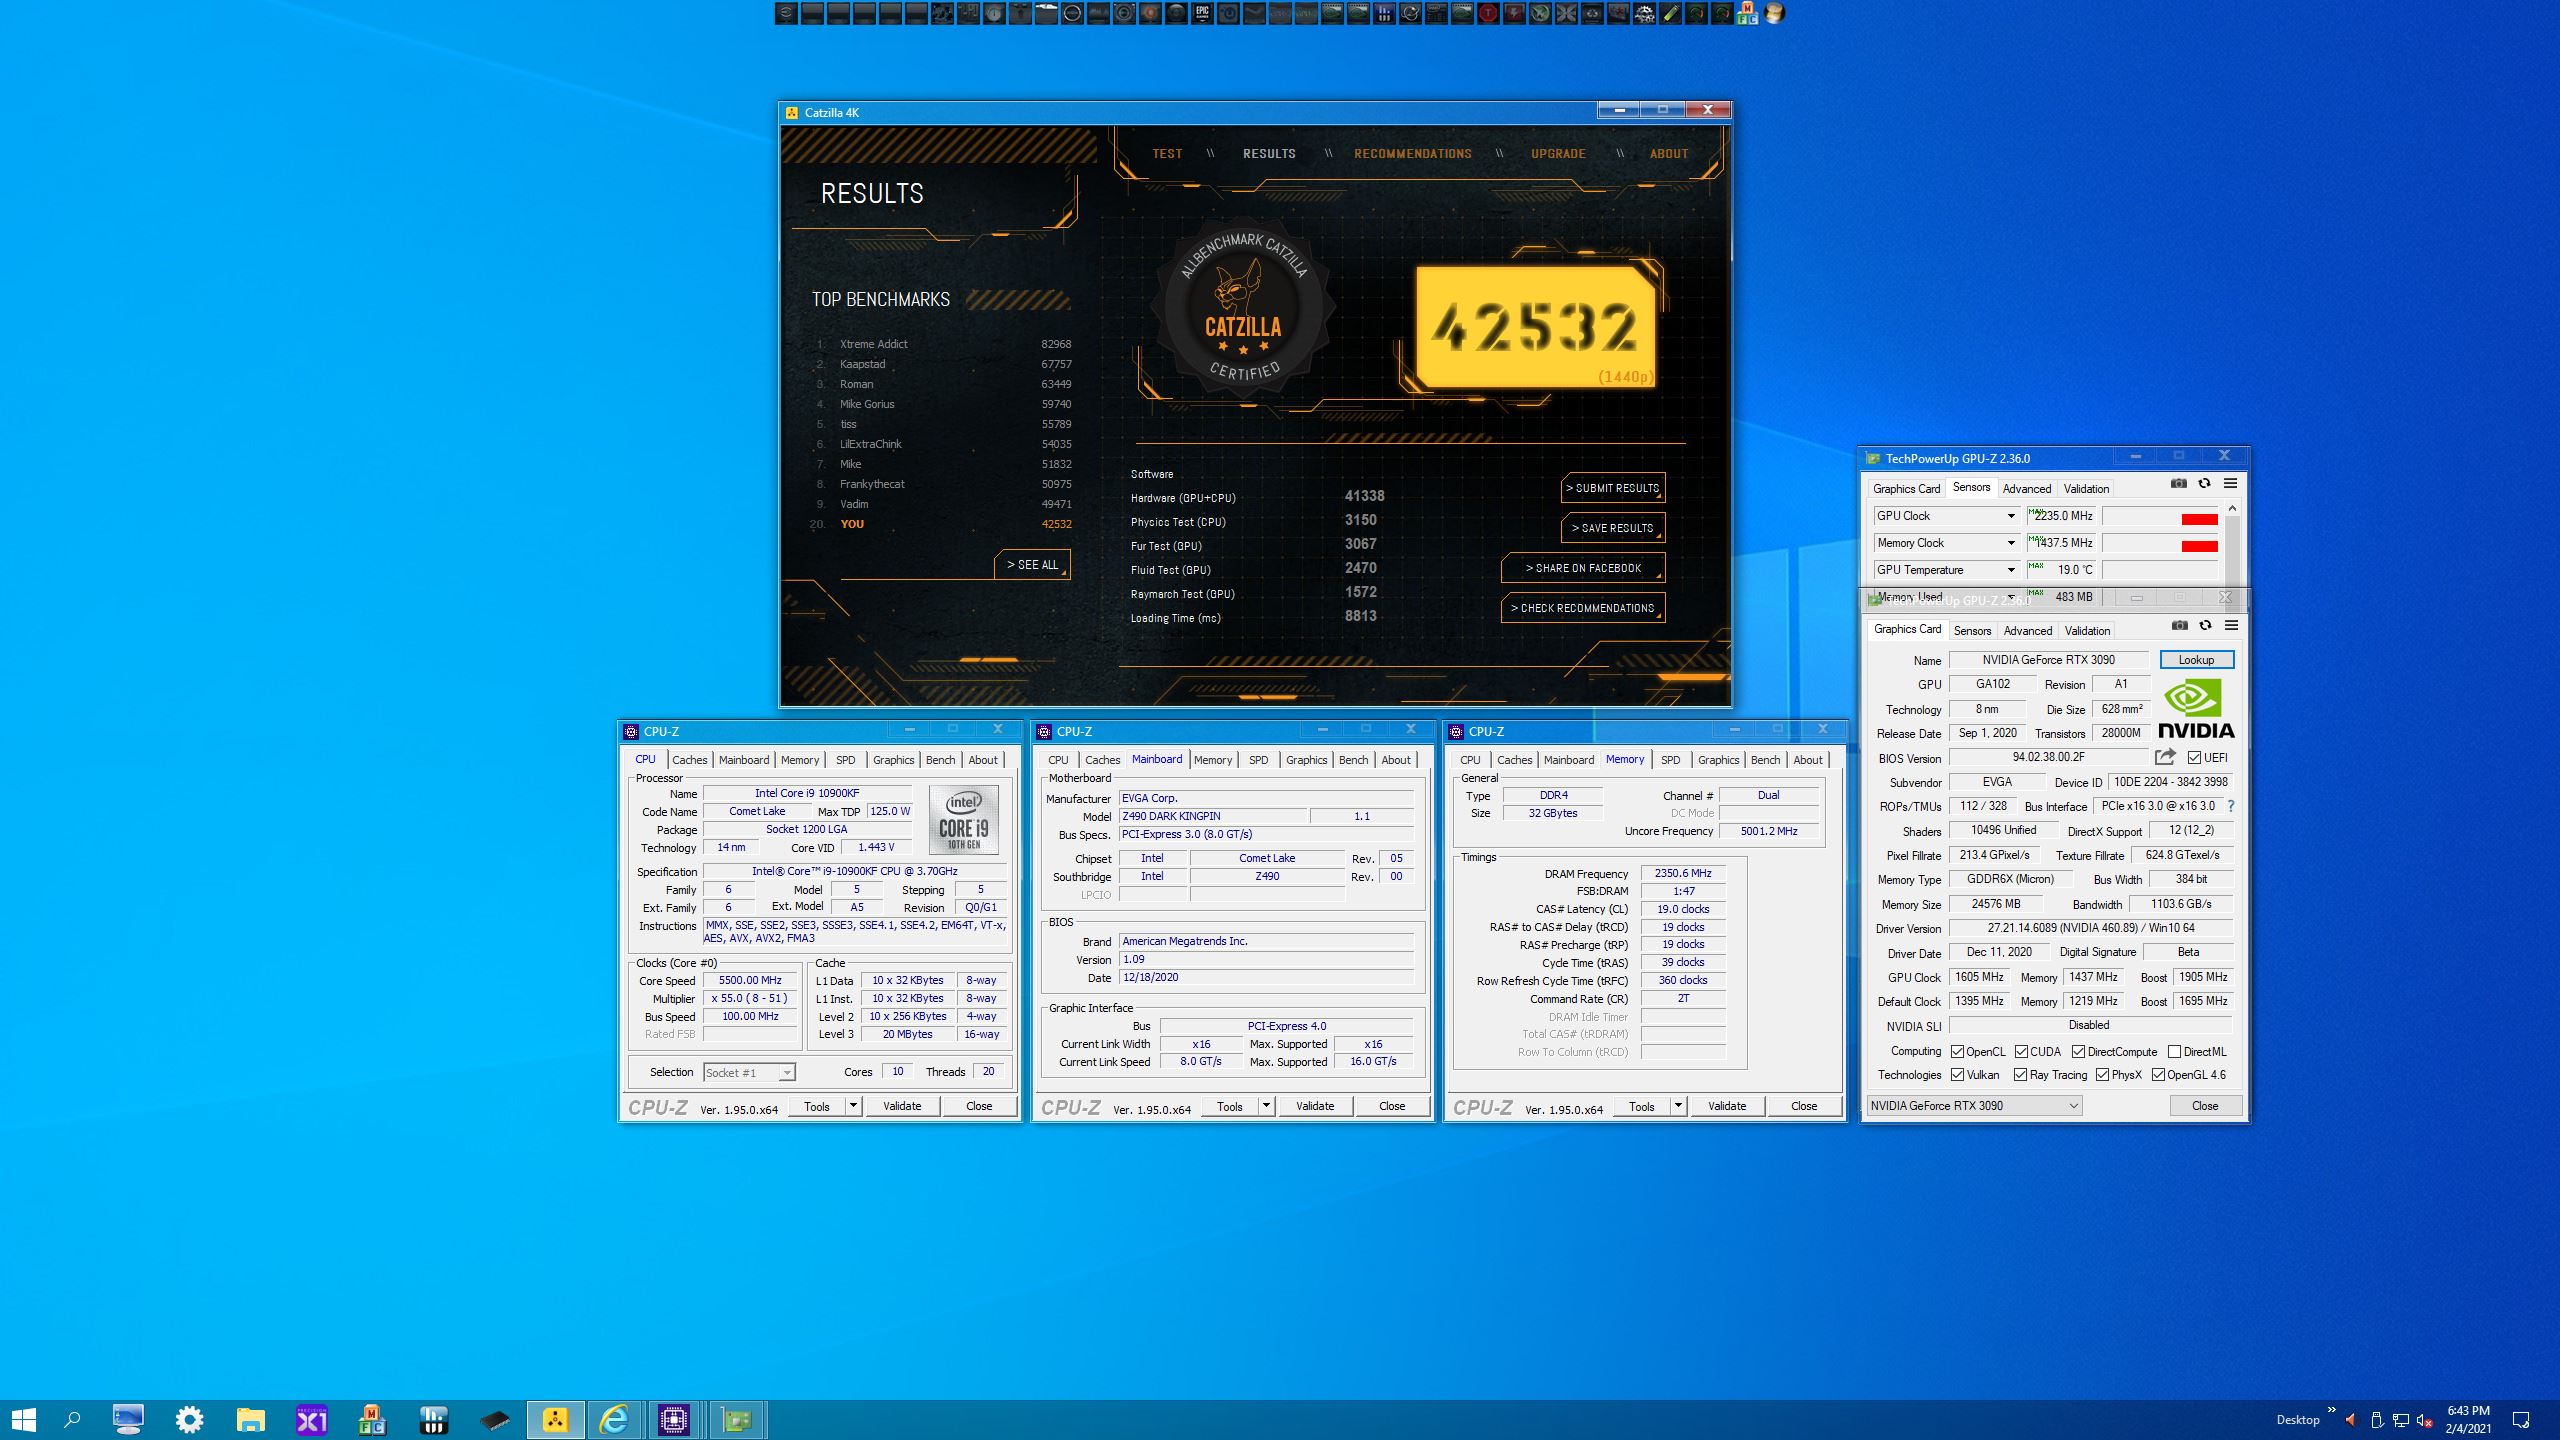2560x1440 pixels.
Task: Open Catzilla UPGRADE tab
Action: (1558, 154)
